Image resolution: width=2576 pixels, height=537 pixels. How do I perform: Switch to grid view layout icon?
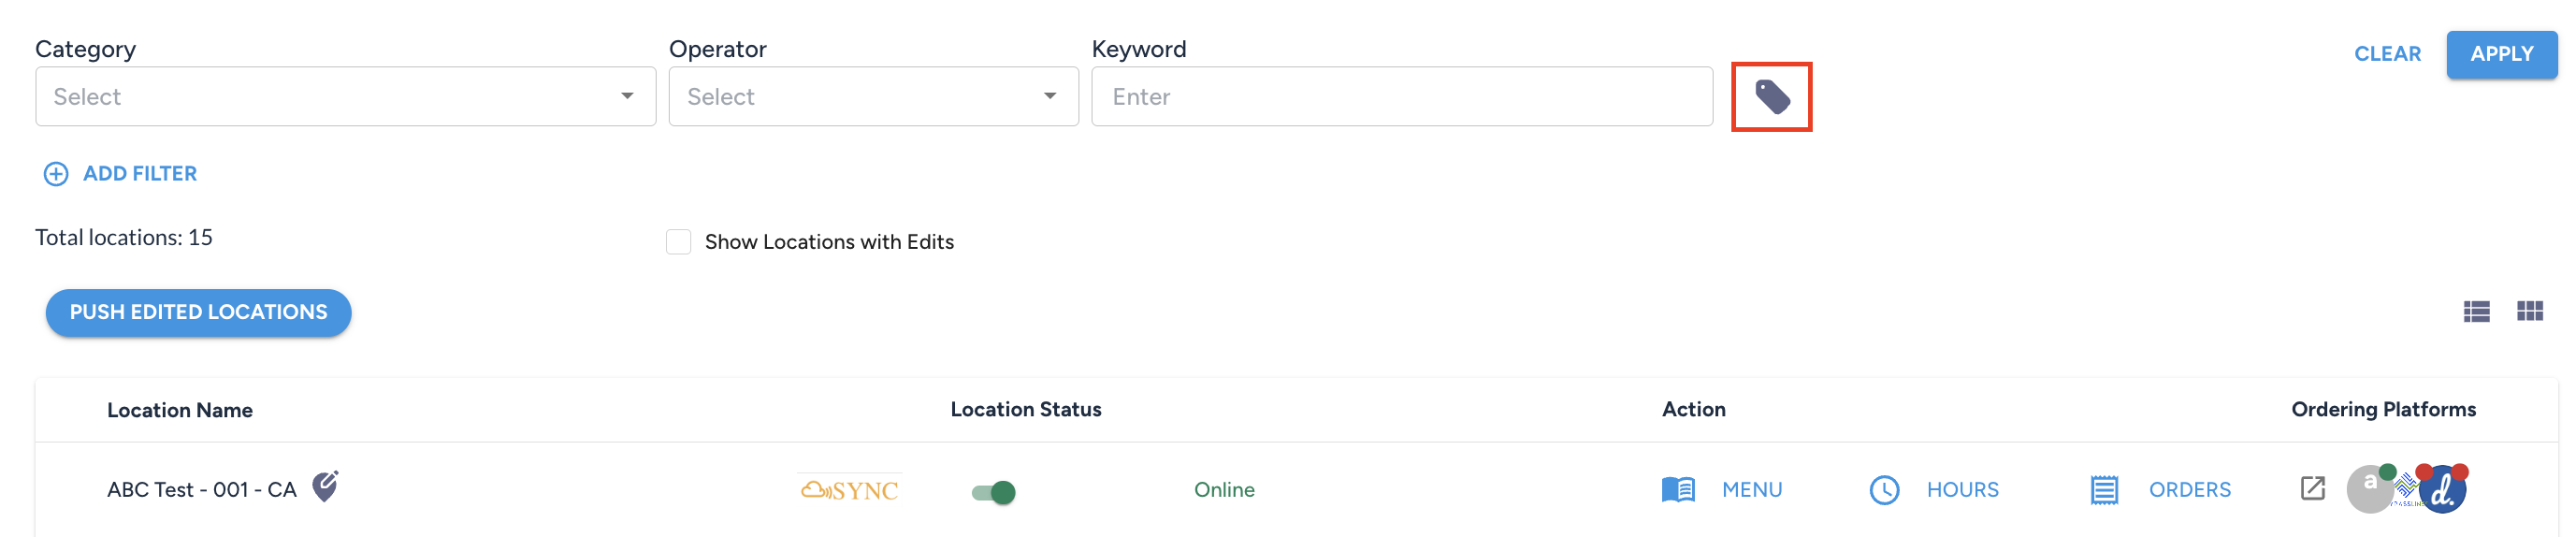pyautogui.click(x=2529, y=312)
